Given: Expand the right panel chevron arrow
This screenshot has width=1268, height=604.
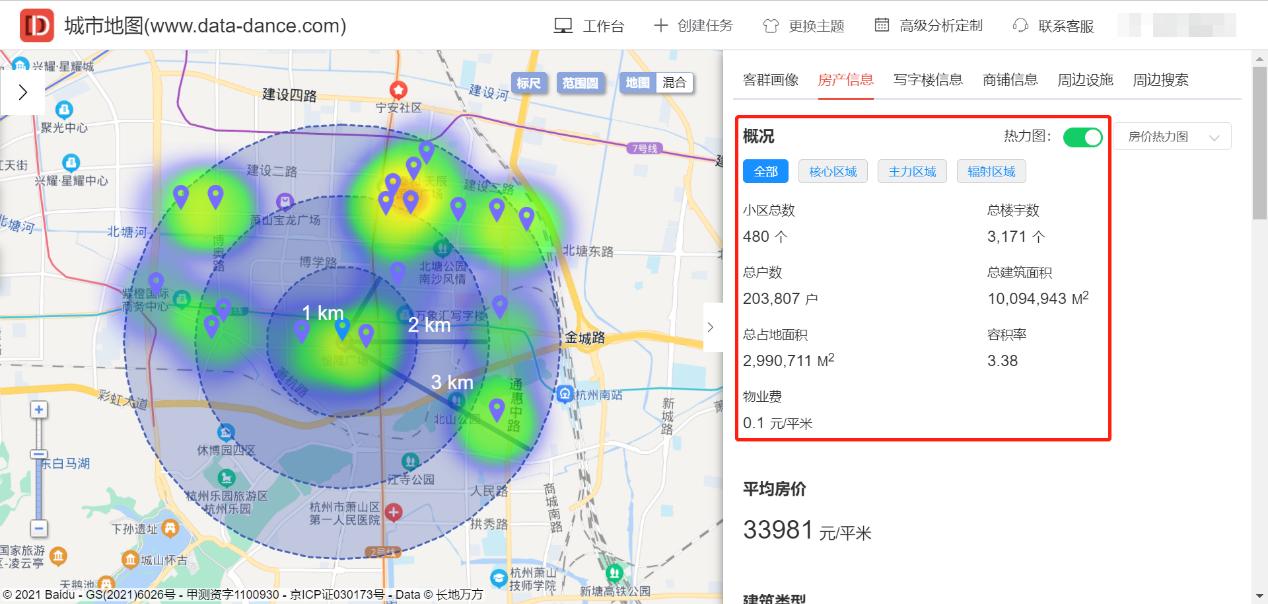Looking at the screenshot, I should 711,327.
